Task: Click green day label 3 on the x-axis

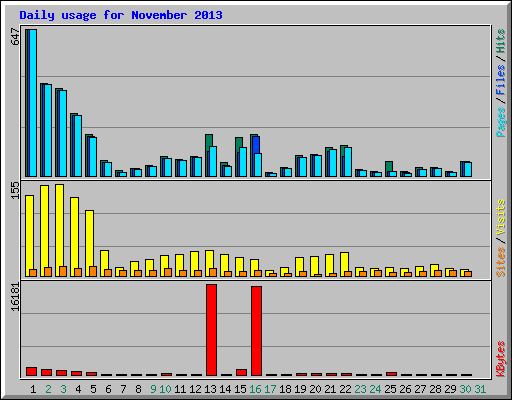Action: [63, 389]
